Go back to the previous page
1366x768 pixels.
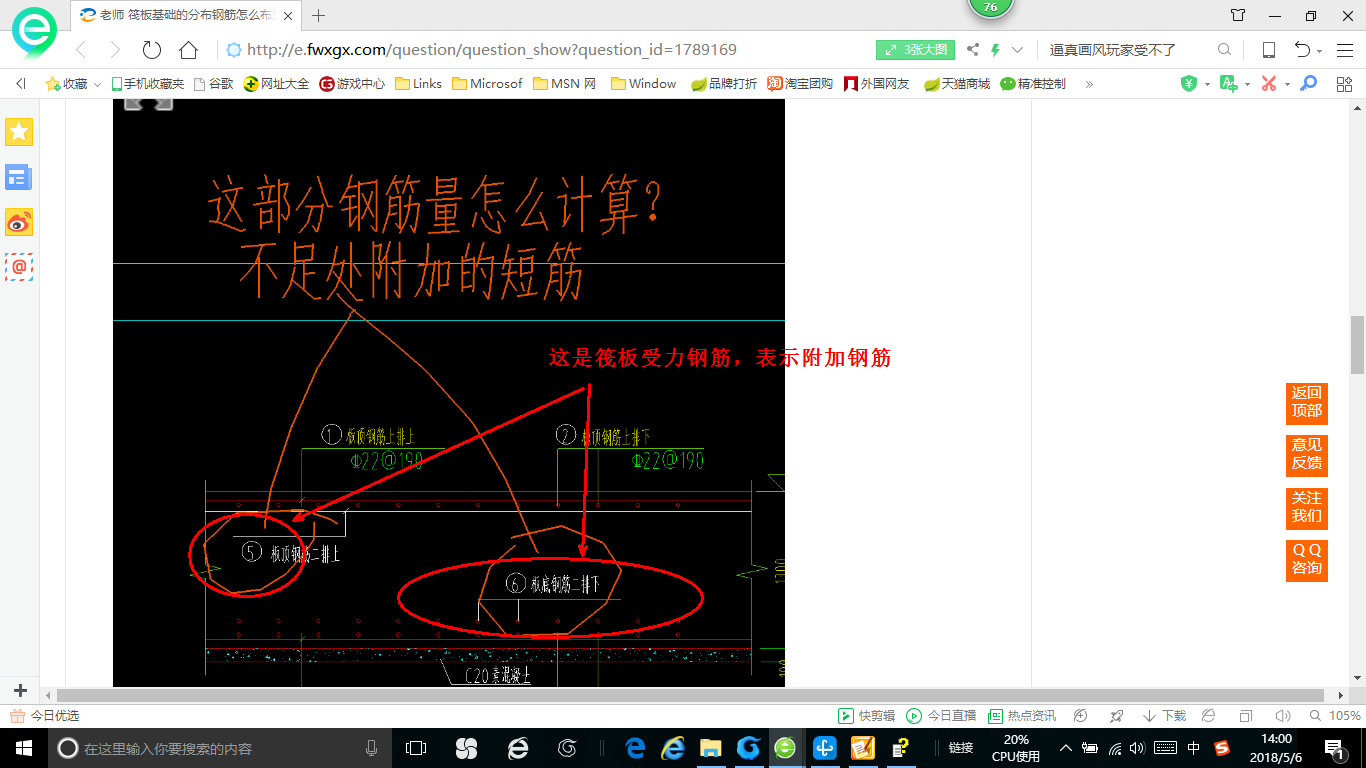tap(81, 50)
